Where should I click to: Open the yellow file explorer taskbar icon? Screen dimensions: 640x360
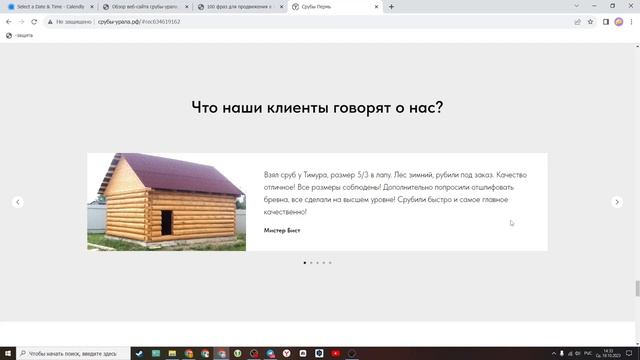pyautogui.click(x=172, y=353)
